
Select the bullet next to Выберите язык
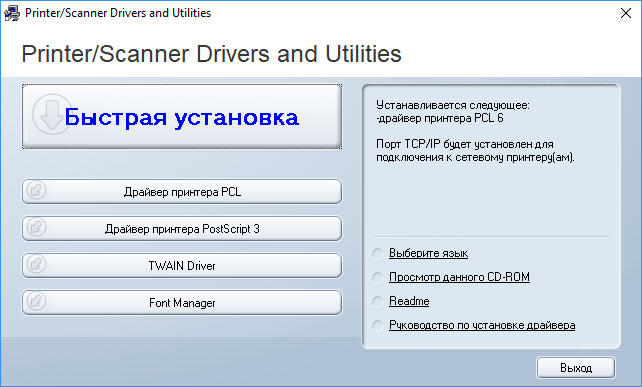point(378,253)
